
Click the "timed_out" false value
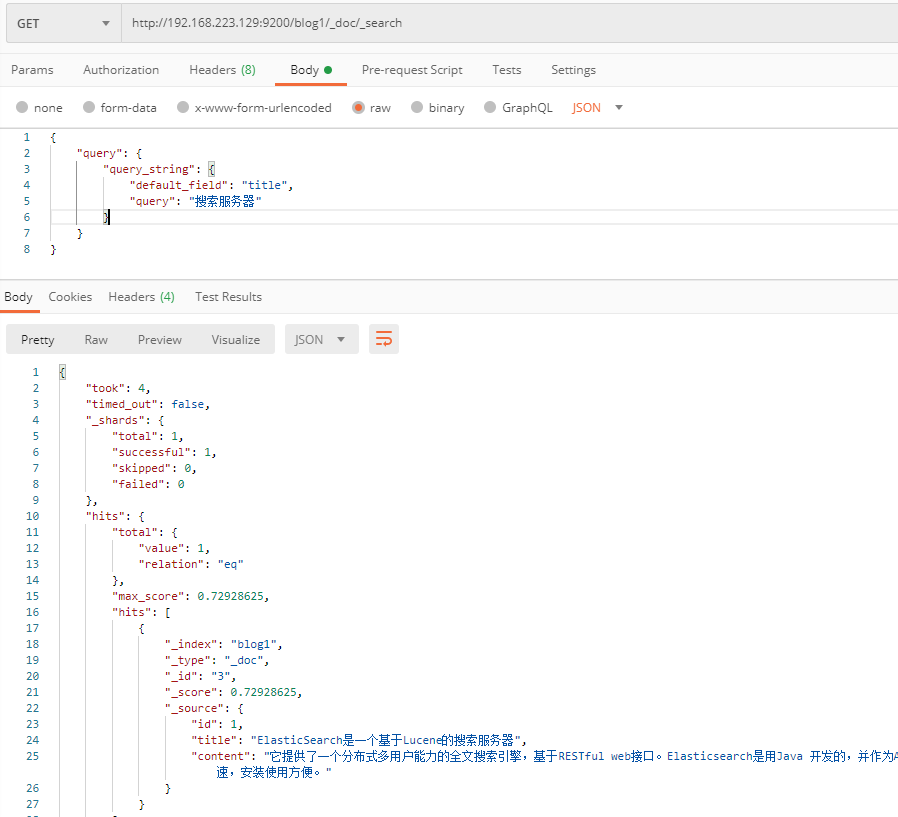[188, 404]
